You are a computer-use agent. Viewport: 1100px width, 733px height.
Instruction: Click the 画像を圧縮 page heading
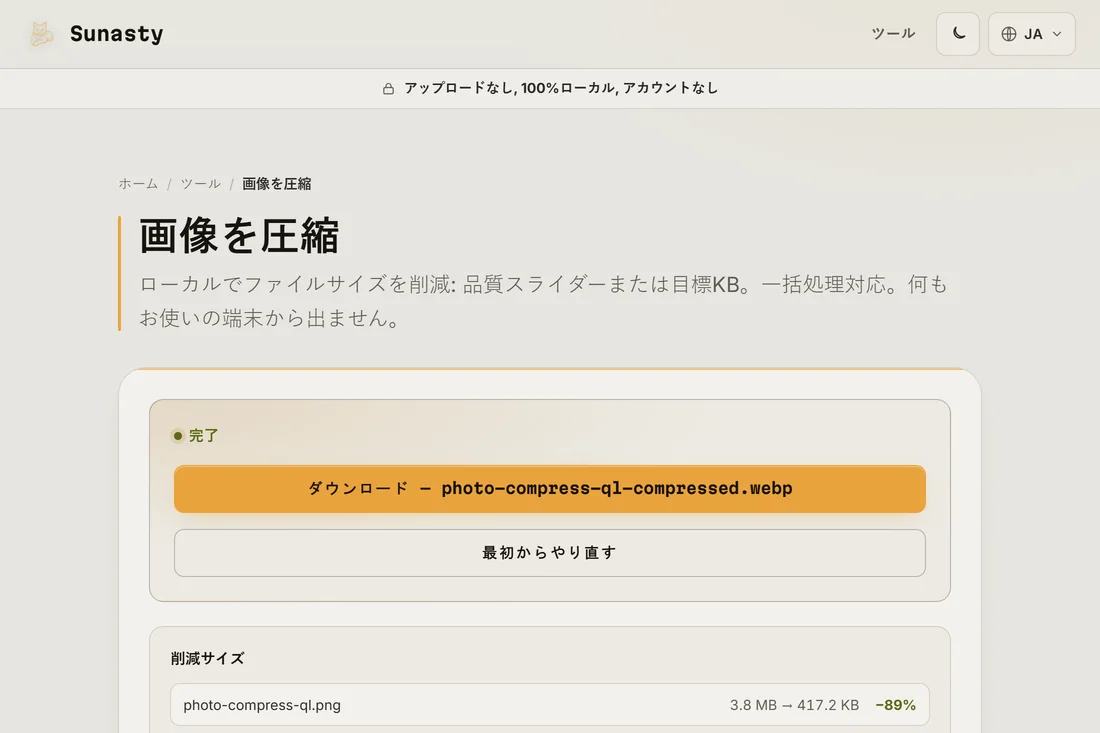point(239,236)
